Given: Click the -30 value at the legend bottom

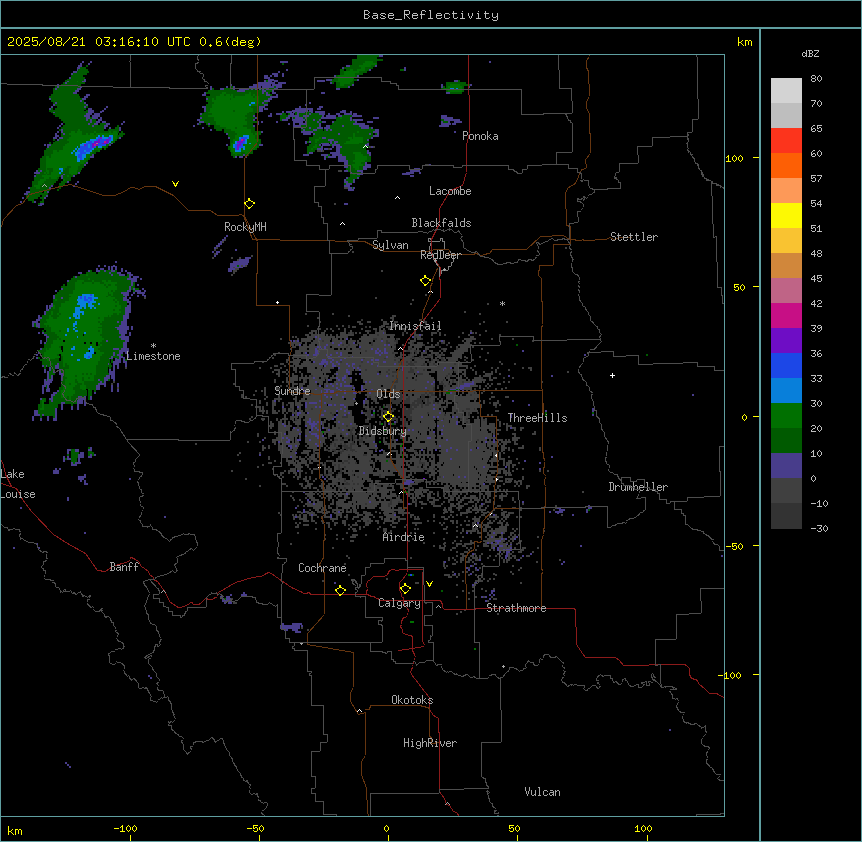Looking at the screenshot, I should click(819, 529).
